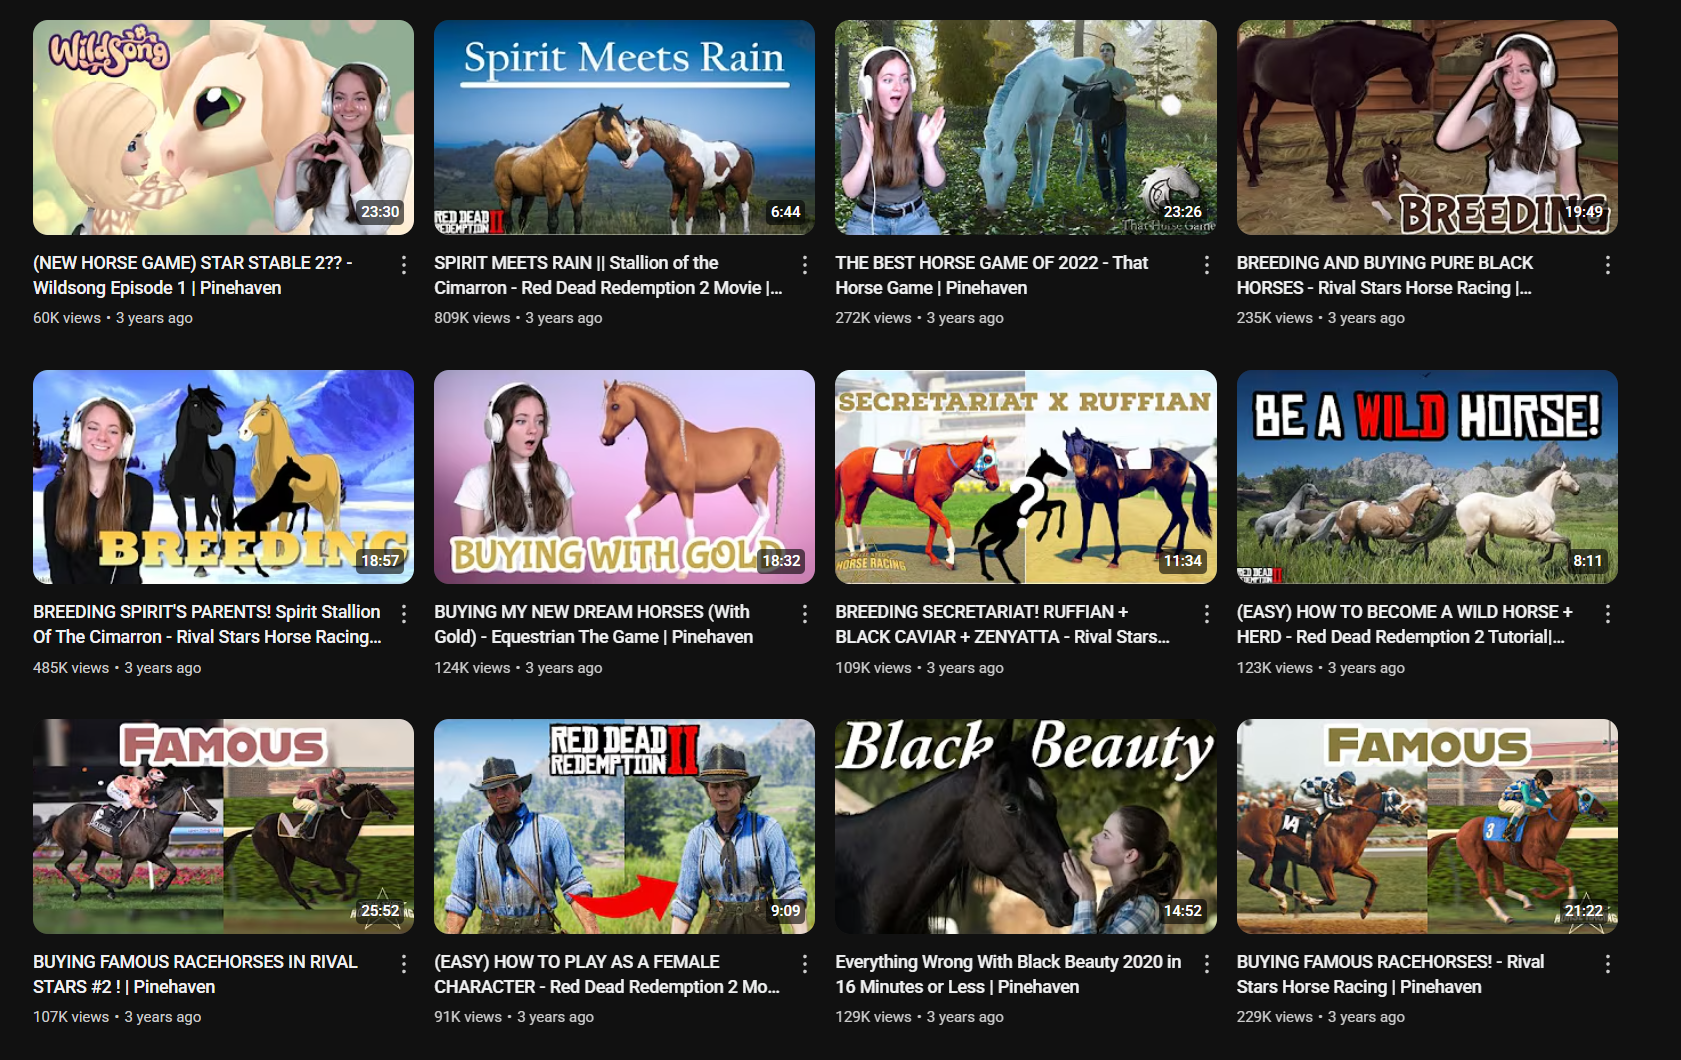Open more options for Wildsong Episode 1 video
1681x1060 pixels.
tap(403, 265)
